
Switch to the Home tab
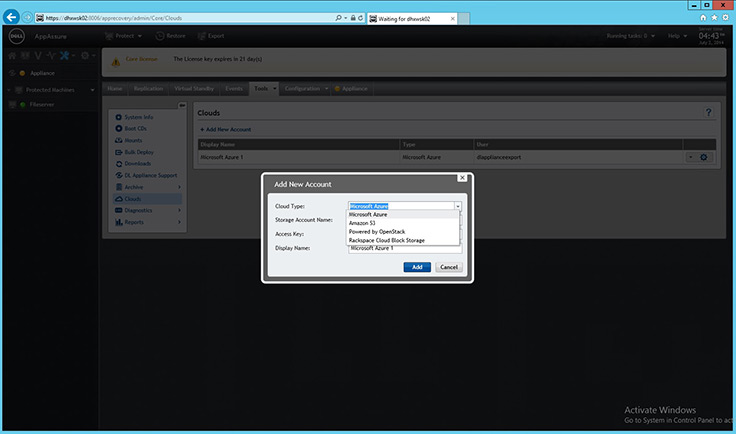tap(115, 89)
